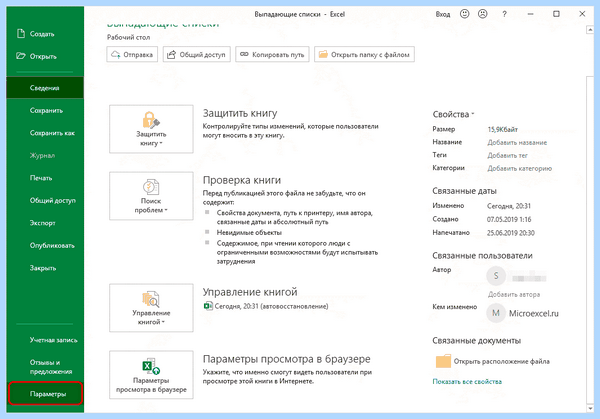
Task: Click the Добавить категорию field
Action: (519, 168)
